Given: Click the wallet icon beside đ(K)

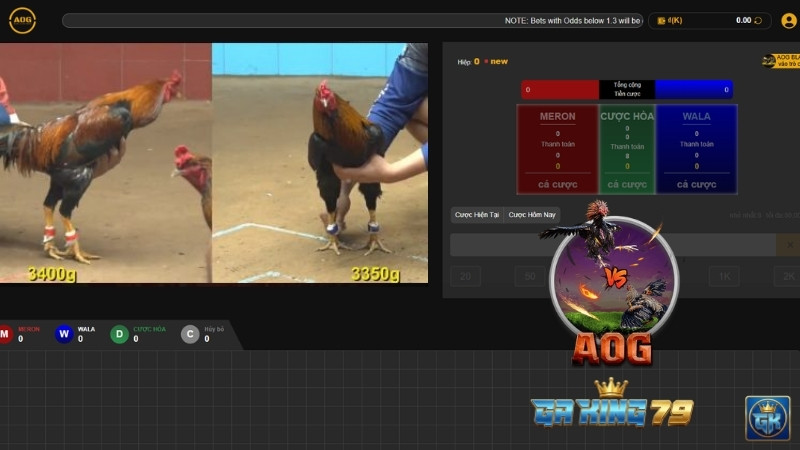Looking at the screenshot, I should coord(661,20).
